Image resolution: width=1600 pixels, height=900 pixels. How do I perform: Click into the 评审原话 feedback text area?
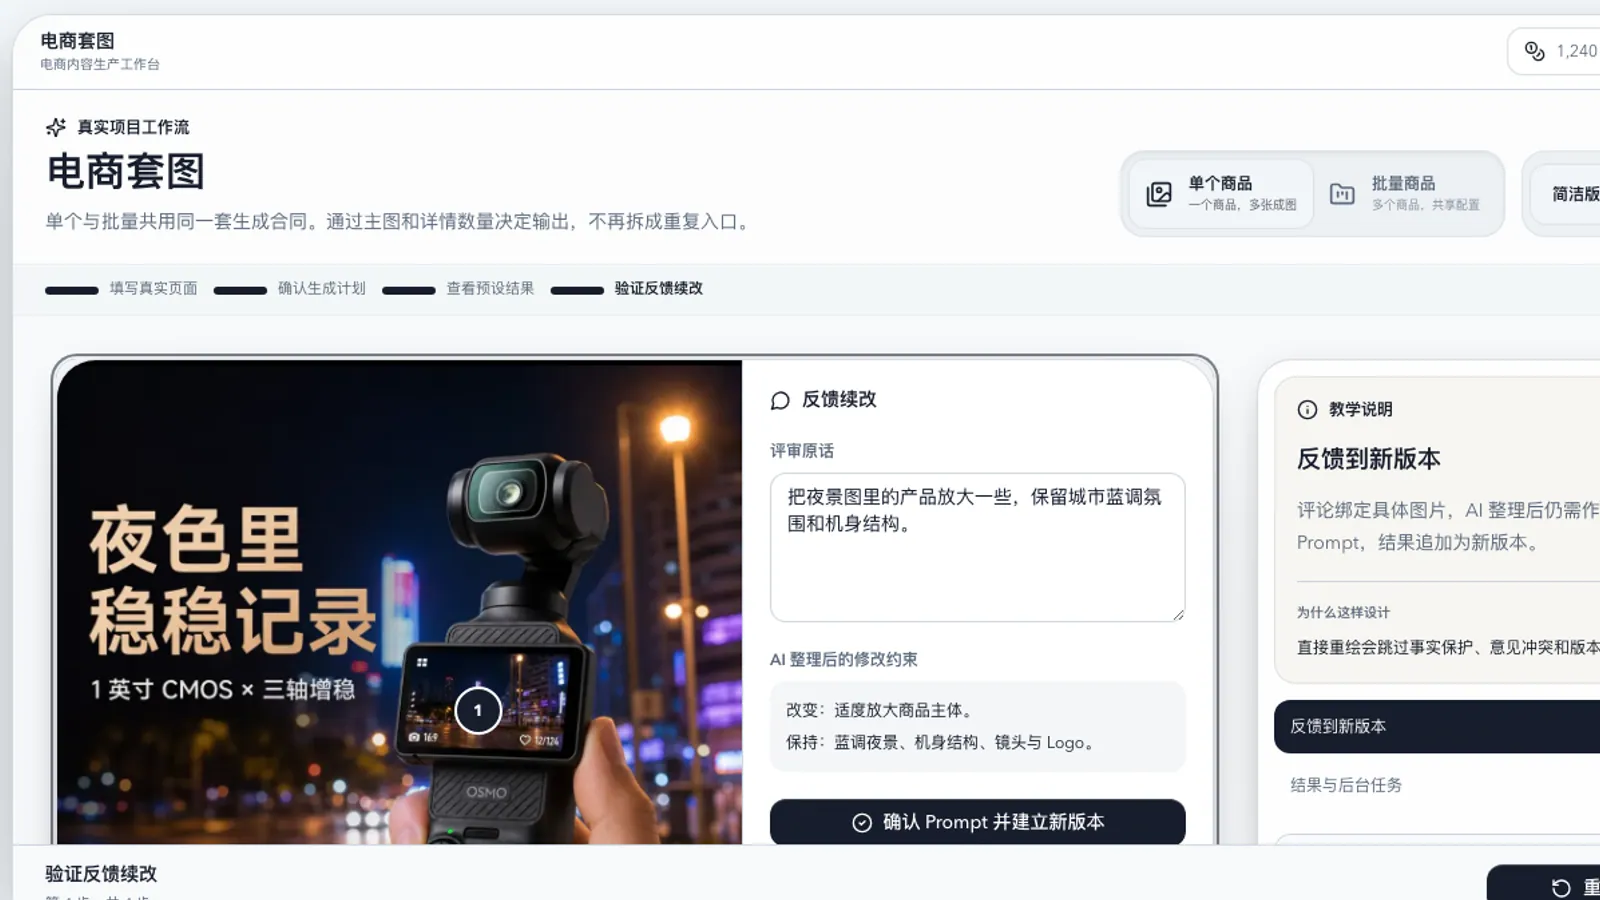pyautogui.click(x=978, y=547)
